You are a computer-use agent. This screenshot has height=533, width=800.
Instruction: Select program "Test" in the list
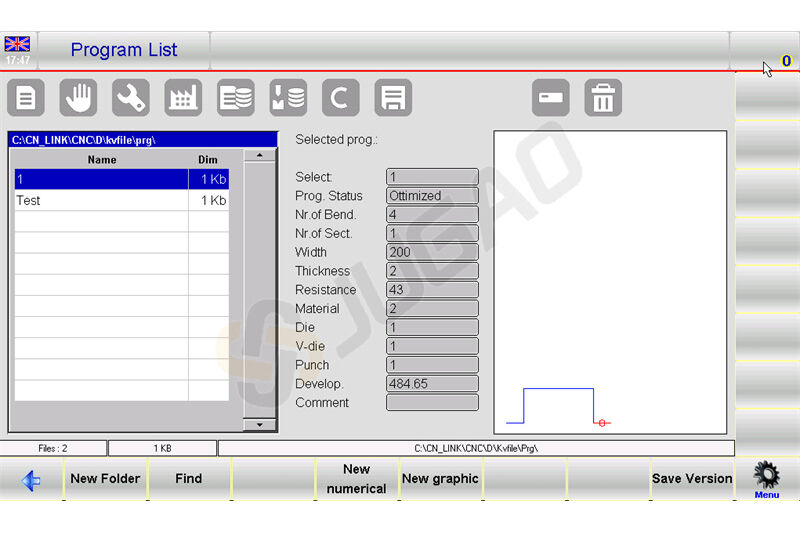pos(100,200)
